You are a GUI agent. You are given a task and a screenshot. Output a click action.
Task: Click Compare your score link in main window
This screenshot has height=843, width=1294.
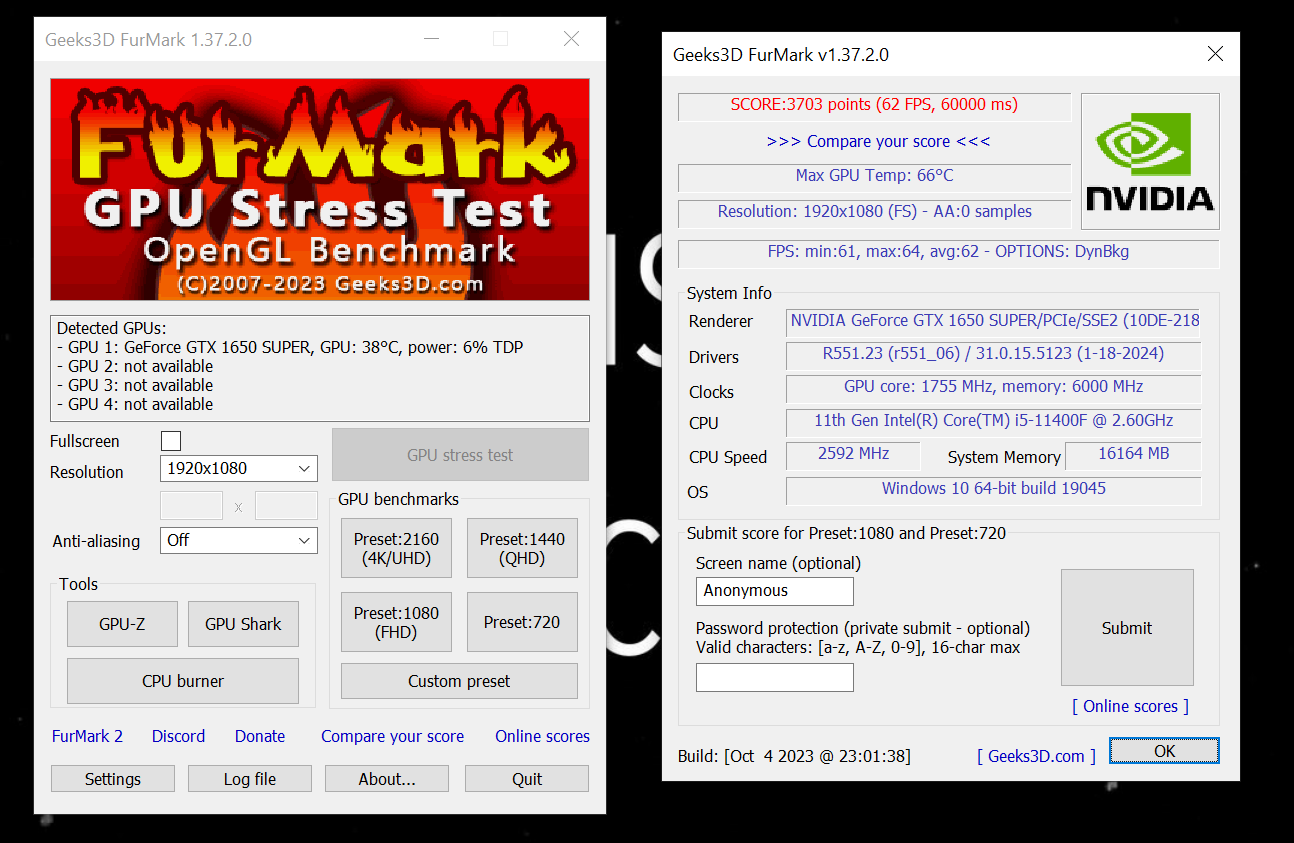392,736
